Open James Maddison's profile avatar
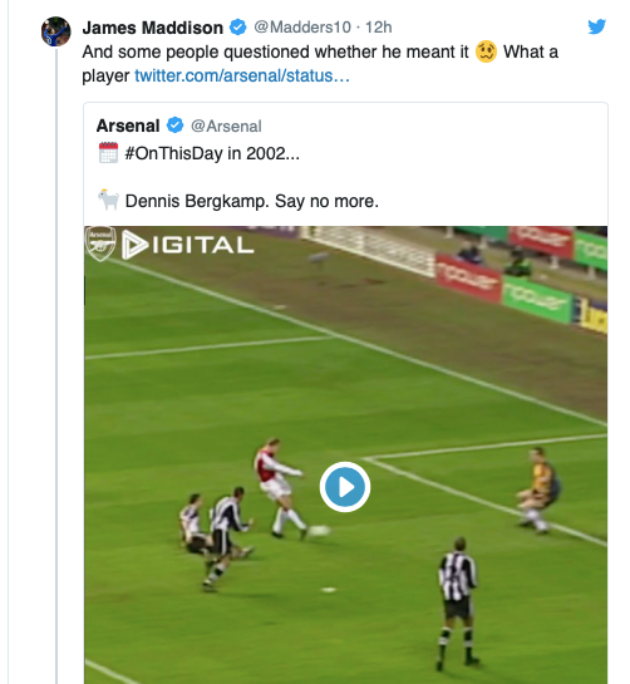This screenshot has width=630, height=684. (x=56, y=32)
